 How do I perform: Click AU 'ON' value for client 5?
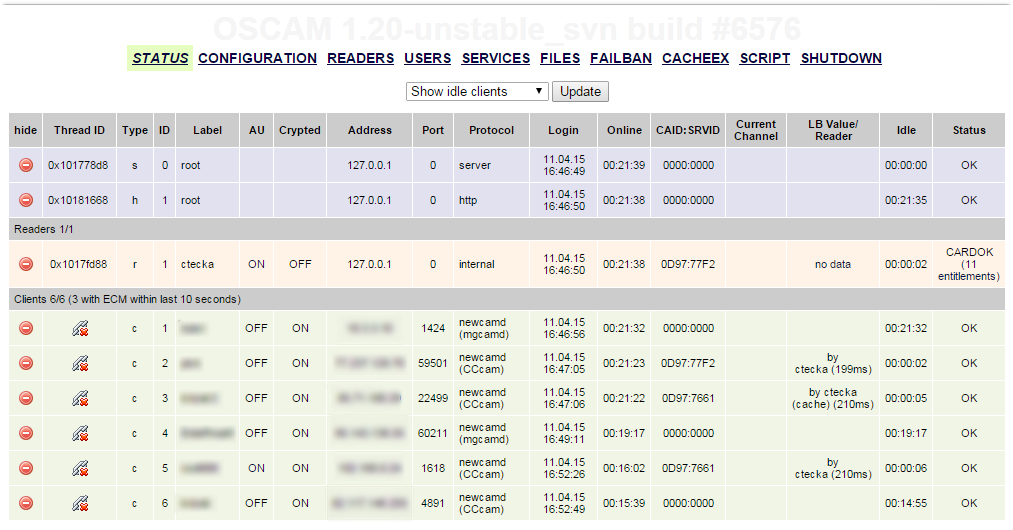pos(256,468)
